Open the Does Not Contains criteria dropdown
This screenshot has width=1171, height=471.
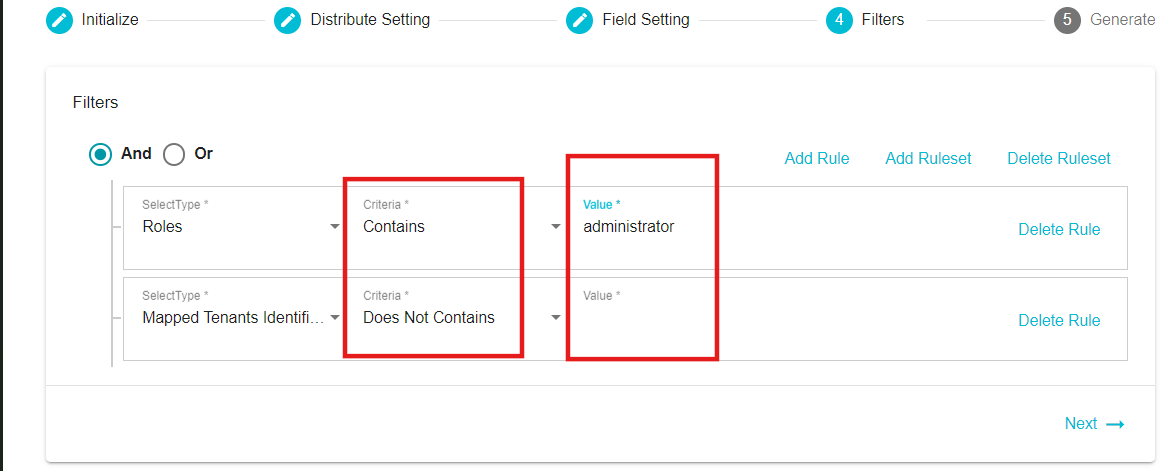click(x=462, y=318)
